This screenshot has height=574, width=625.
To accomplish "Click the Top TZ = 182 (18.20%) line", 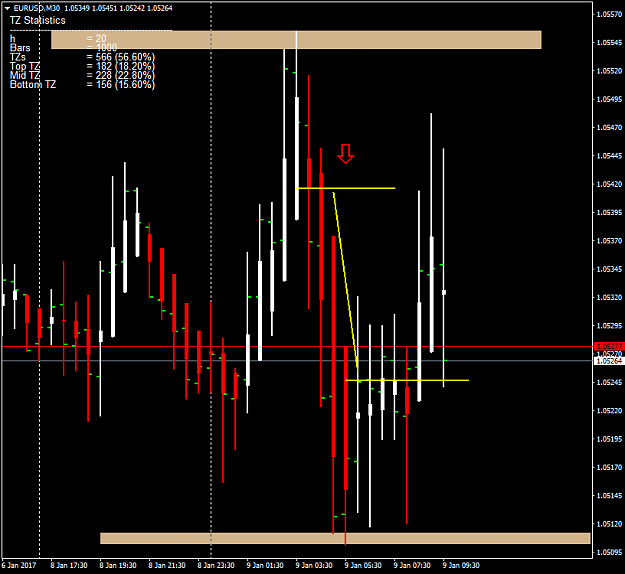I will (x=82, y=66).
